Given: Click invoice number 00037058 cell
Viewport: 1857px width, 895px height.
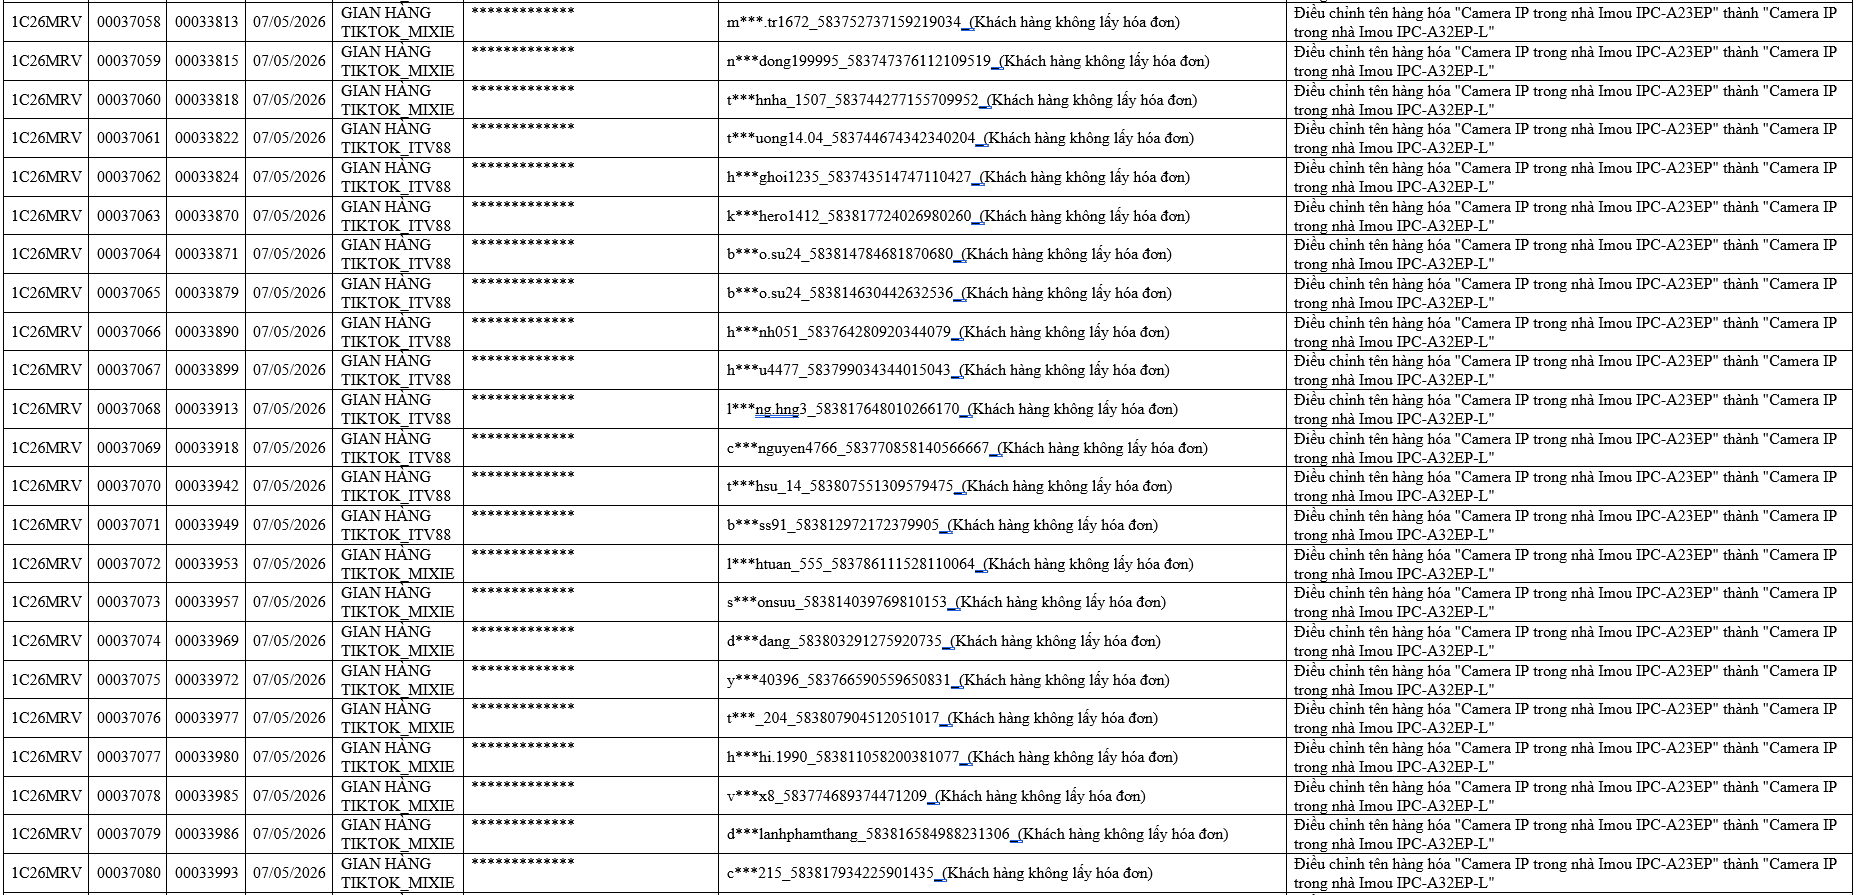Looking at the screenshot, I should [x=128, y=22].
